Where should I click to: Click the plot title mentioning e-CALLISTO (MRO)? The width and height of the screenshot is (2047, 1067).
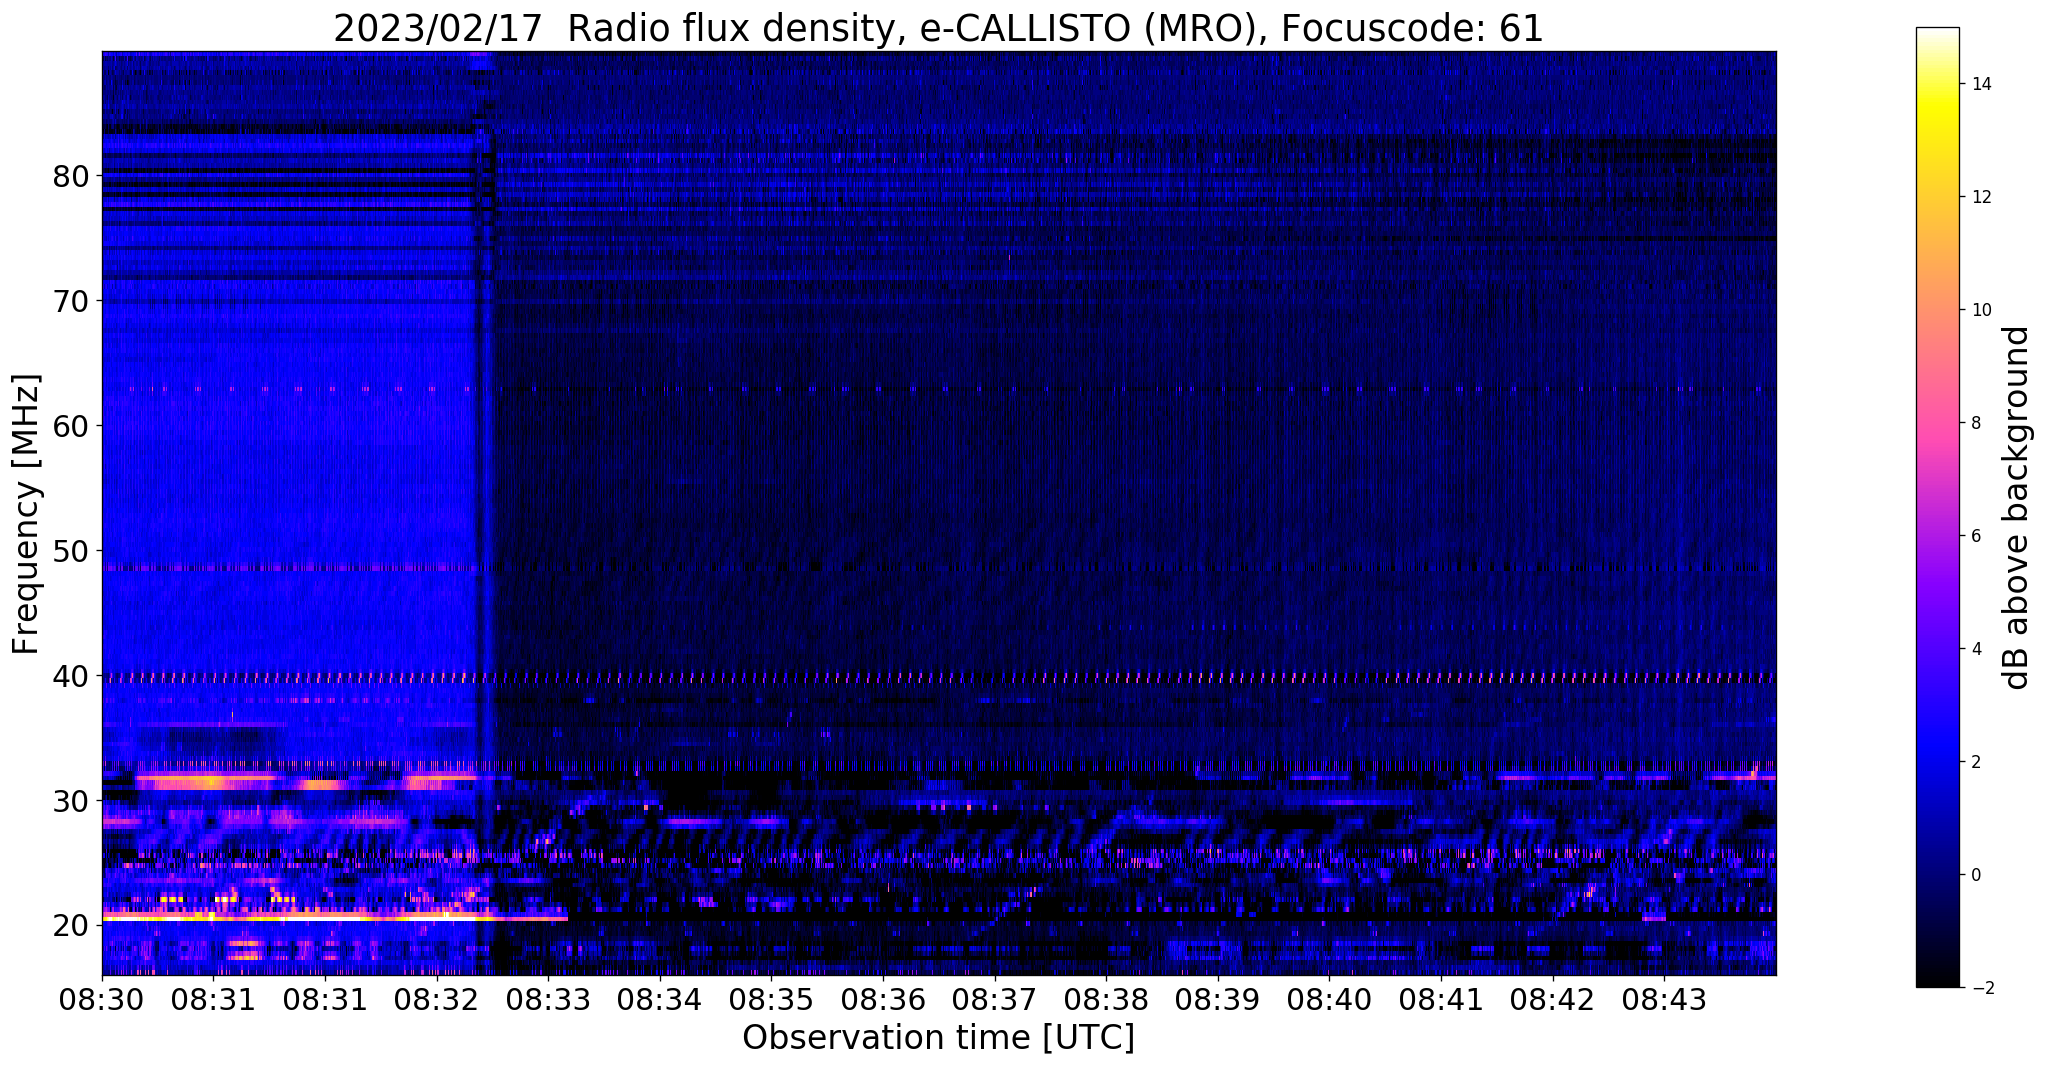pos(938,28)
